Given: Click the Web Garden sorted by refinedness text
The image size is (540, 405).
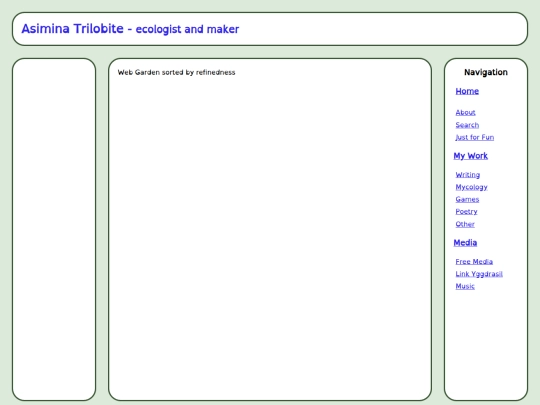Looking at the screenshot, I should click(x=176, y=72).
